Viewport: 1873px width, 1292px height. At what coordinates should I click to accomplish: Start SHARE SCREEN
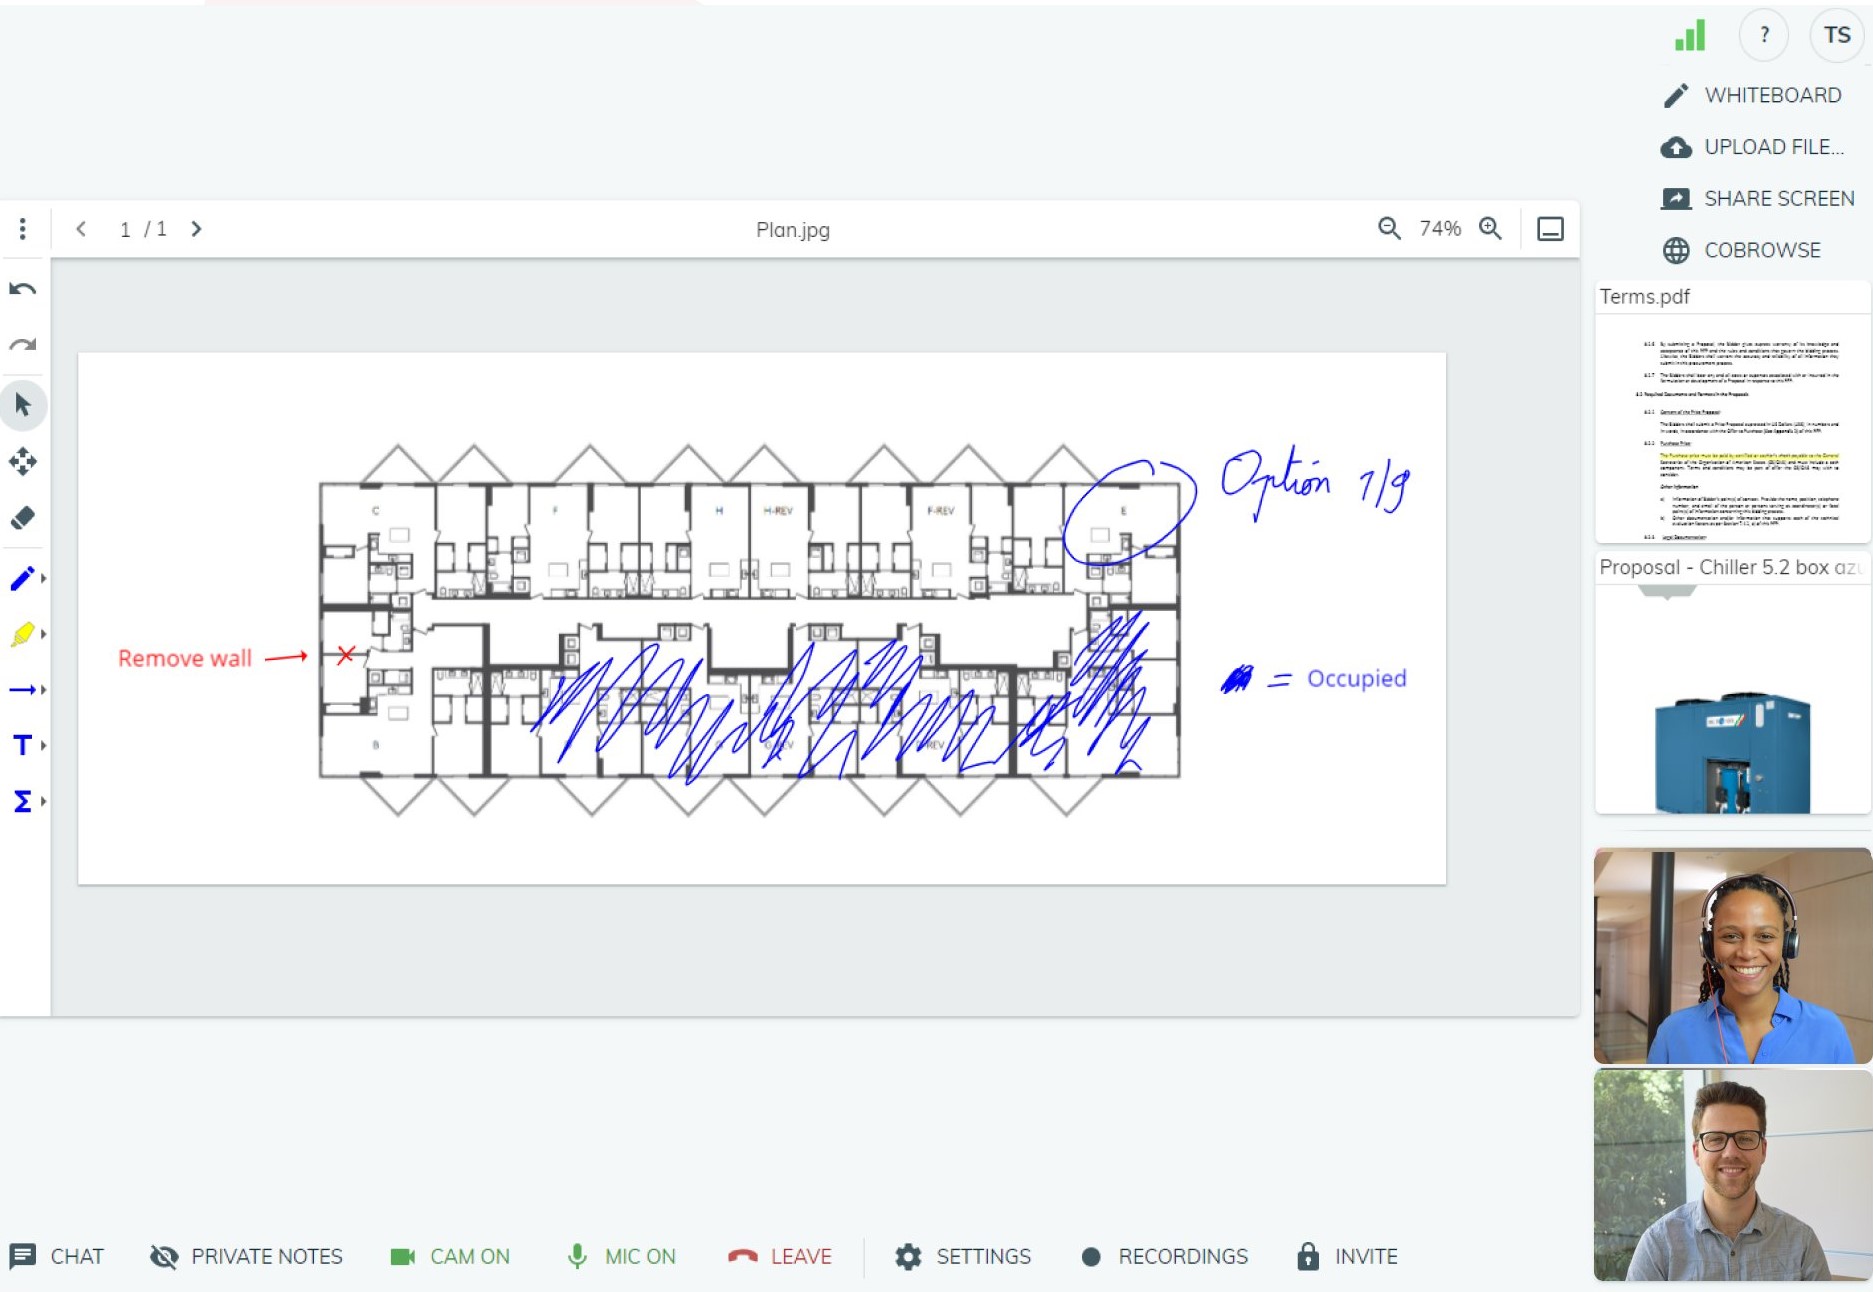click(1758, 198)
